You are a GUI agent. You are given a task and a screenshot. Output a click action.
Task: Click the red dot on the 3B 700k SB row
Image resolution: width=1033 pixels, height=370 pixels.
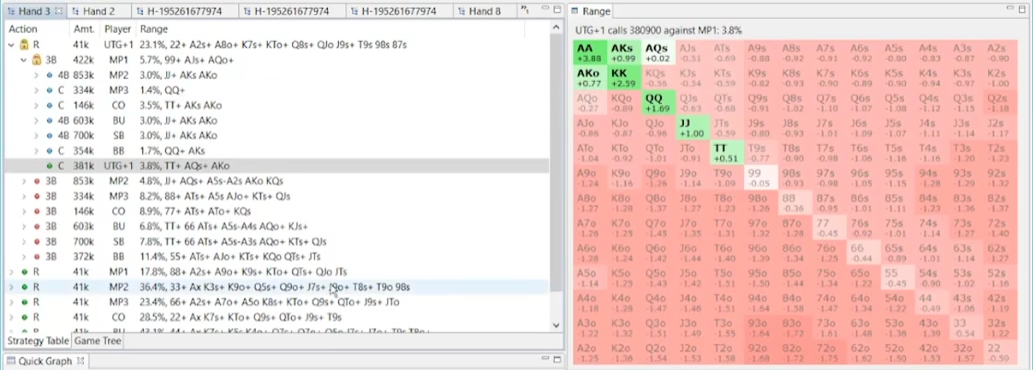click(x=37, y=242)
